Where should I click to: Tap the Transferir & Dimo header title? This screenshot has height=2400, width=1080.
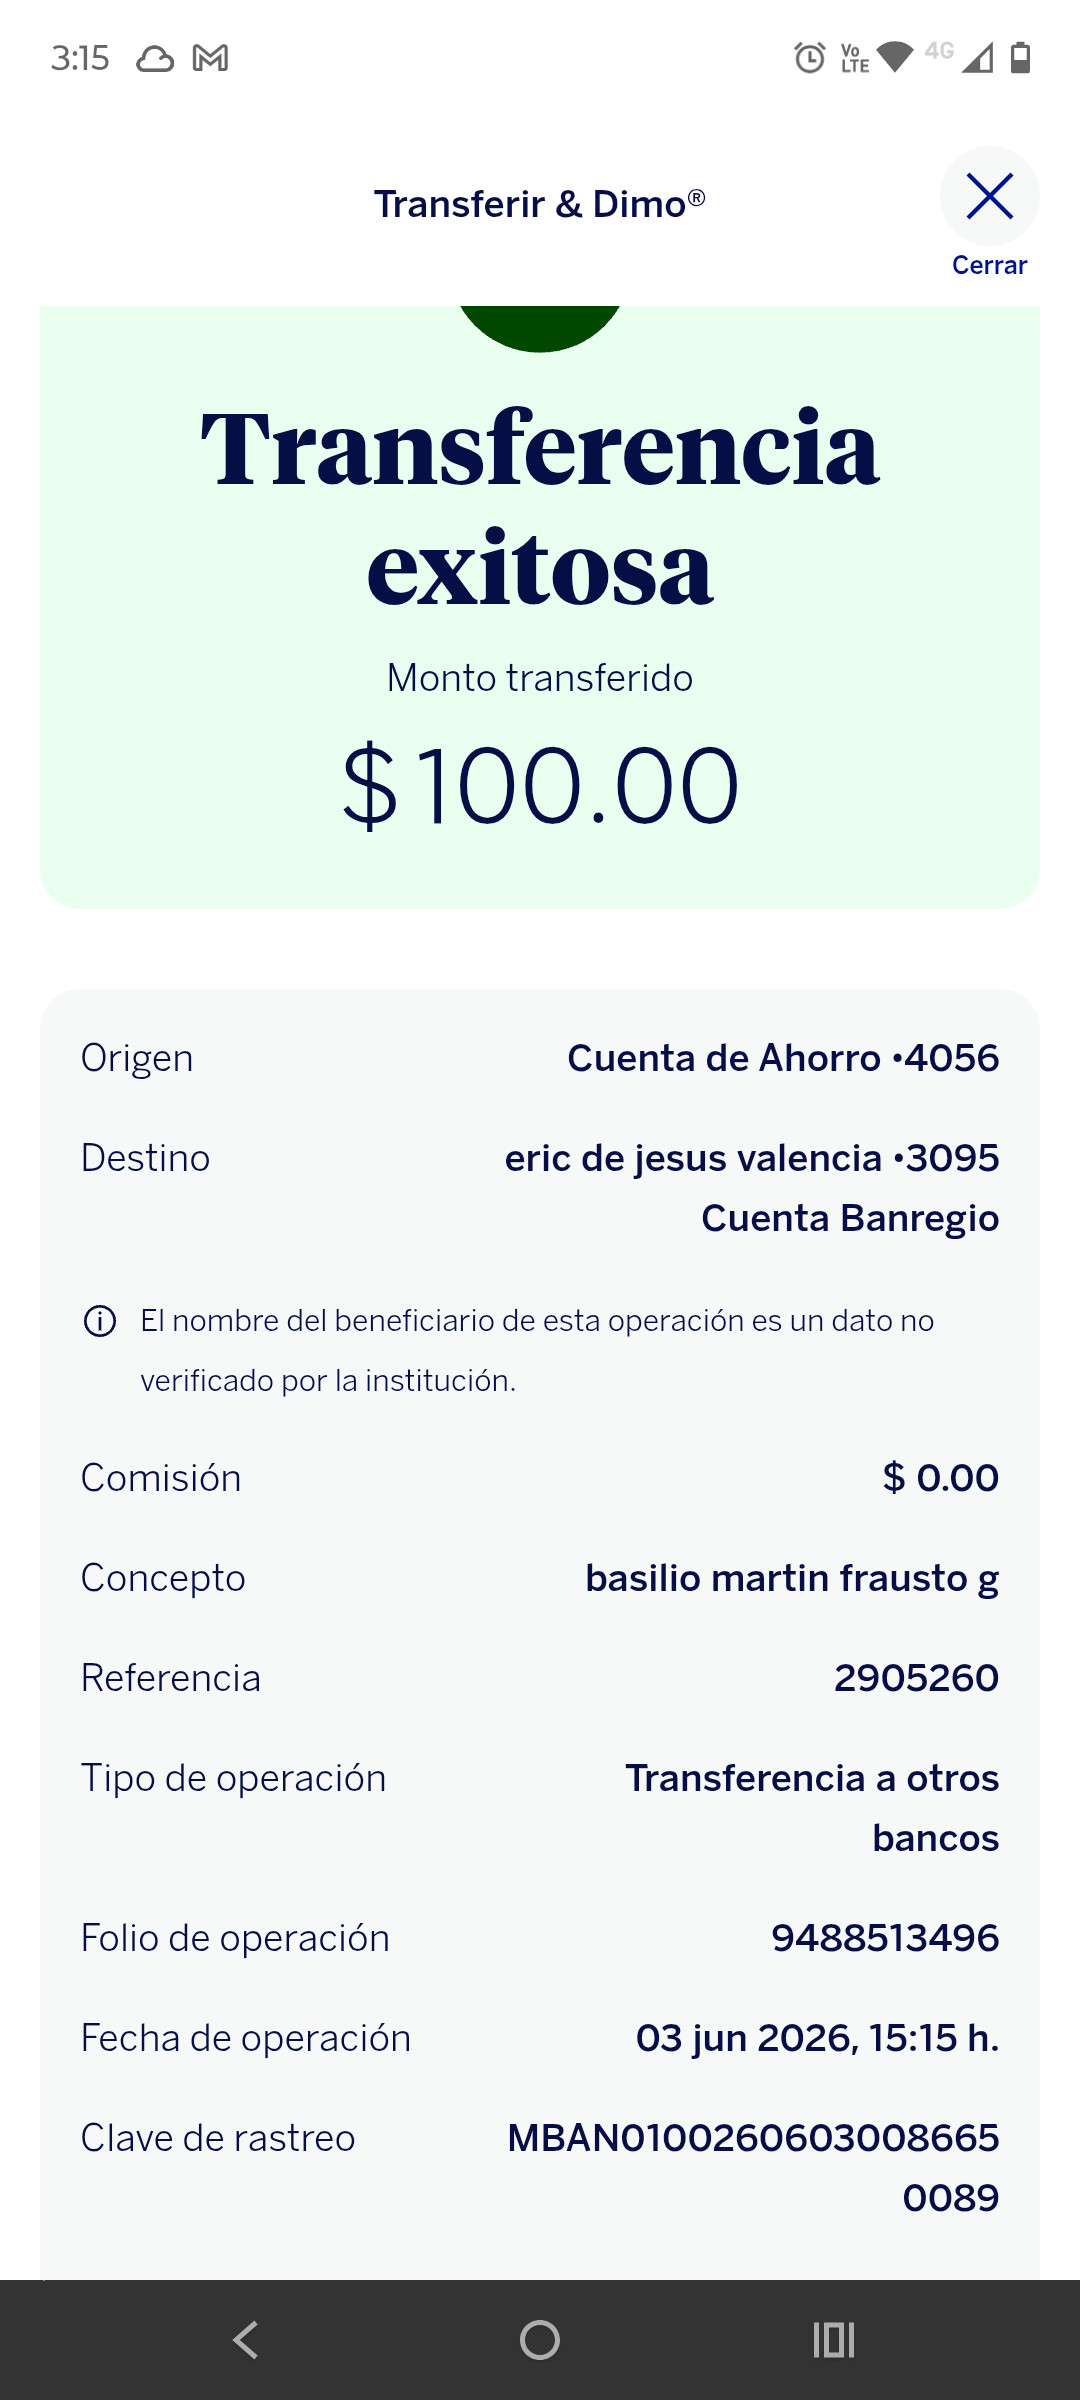tap(540, 204)
